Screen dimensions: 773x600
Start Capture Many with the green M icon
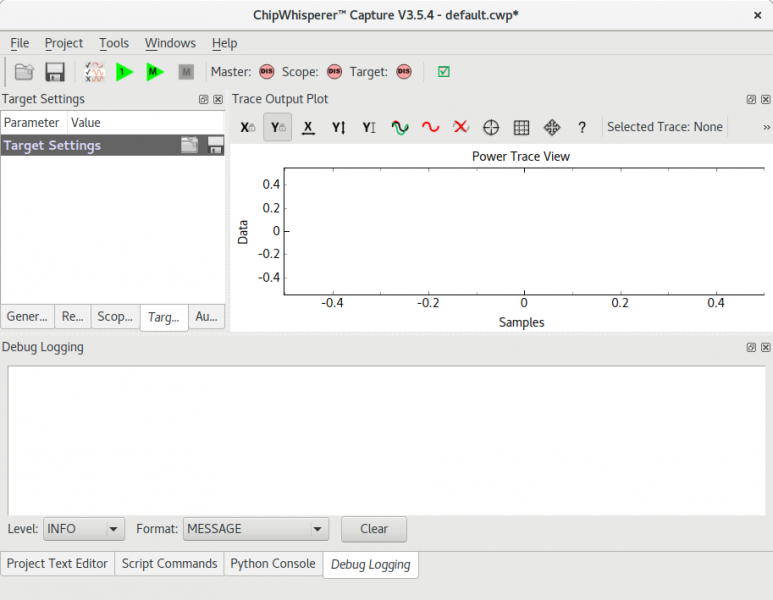pyautogui.click(x=155, y=72)
